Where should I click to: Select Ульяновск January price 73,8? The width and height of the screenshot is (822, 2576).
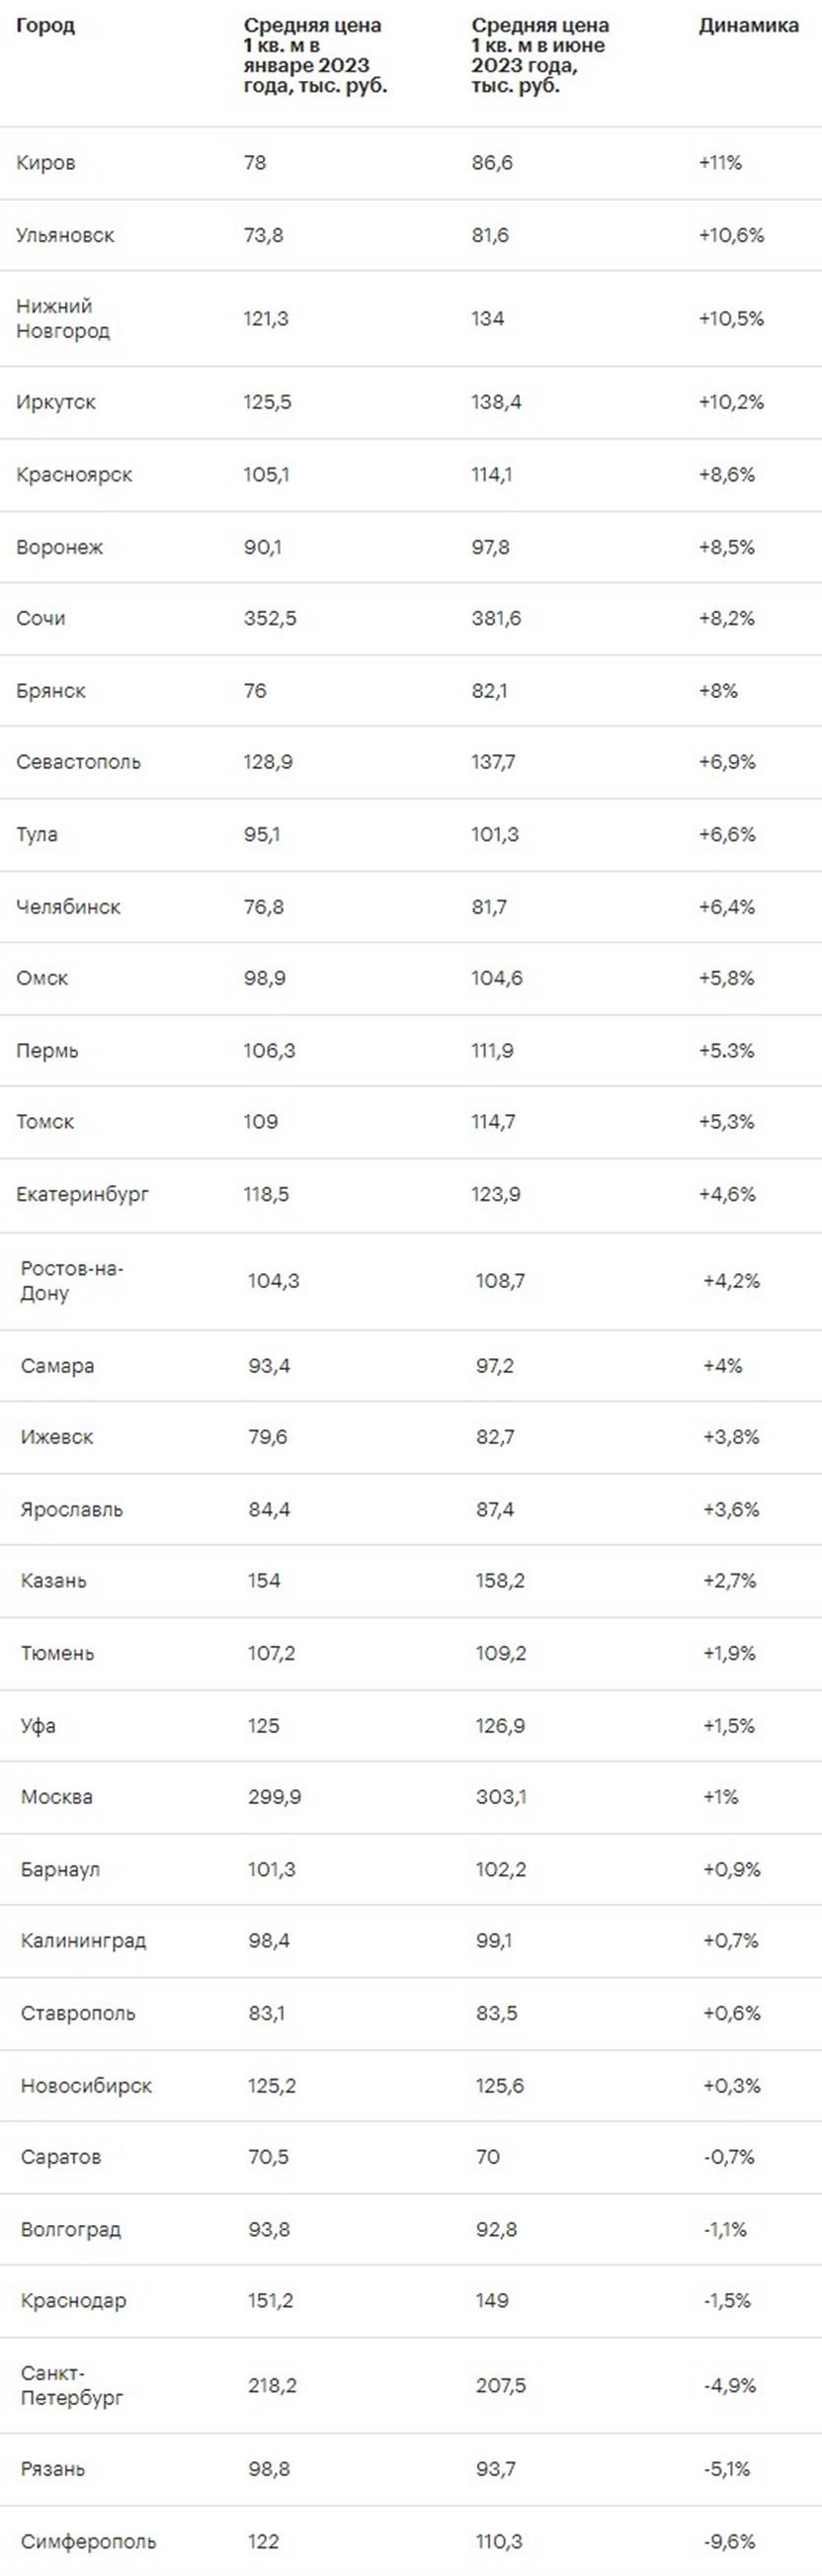point(264,235)
